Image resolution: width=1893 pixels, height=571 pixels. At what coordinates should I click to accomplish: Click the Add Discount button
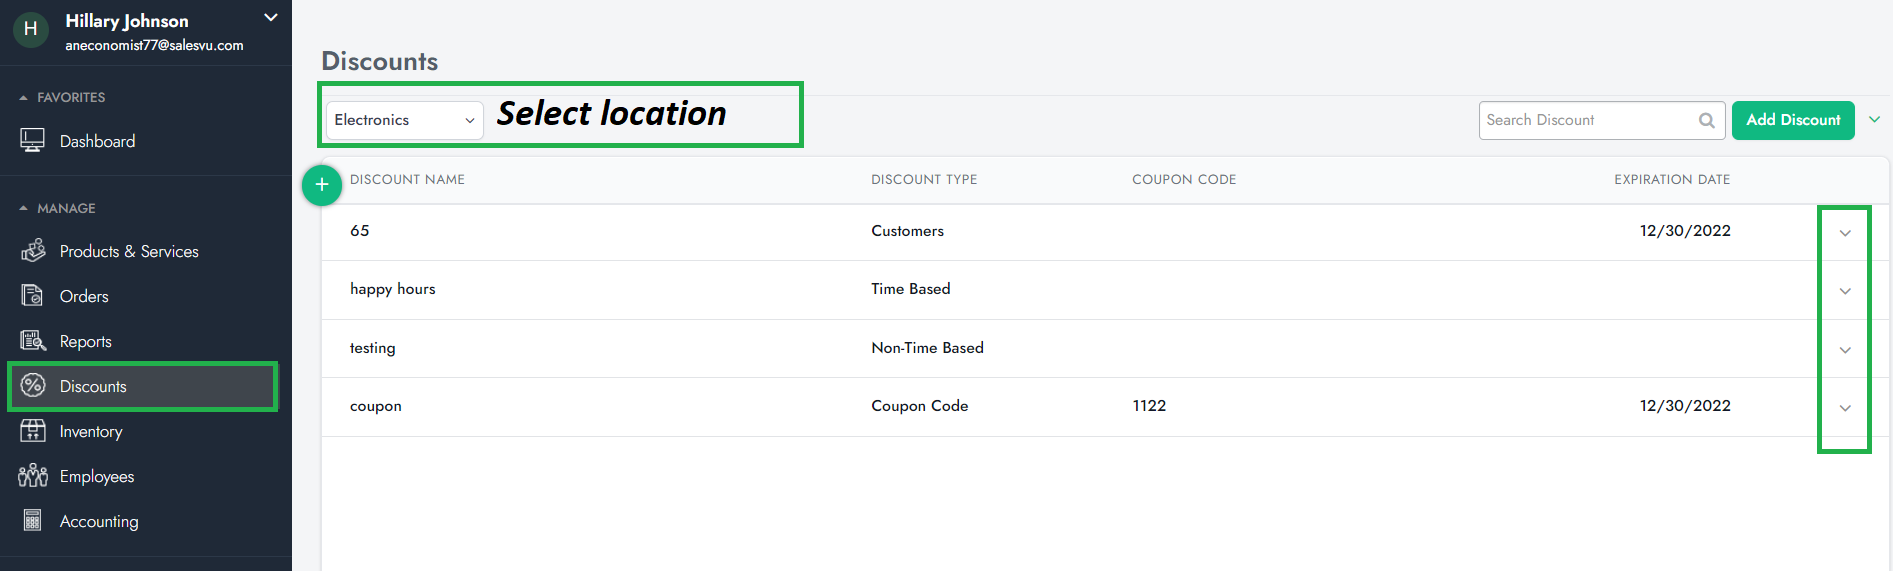coord(1792,120)
